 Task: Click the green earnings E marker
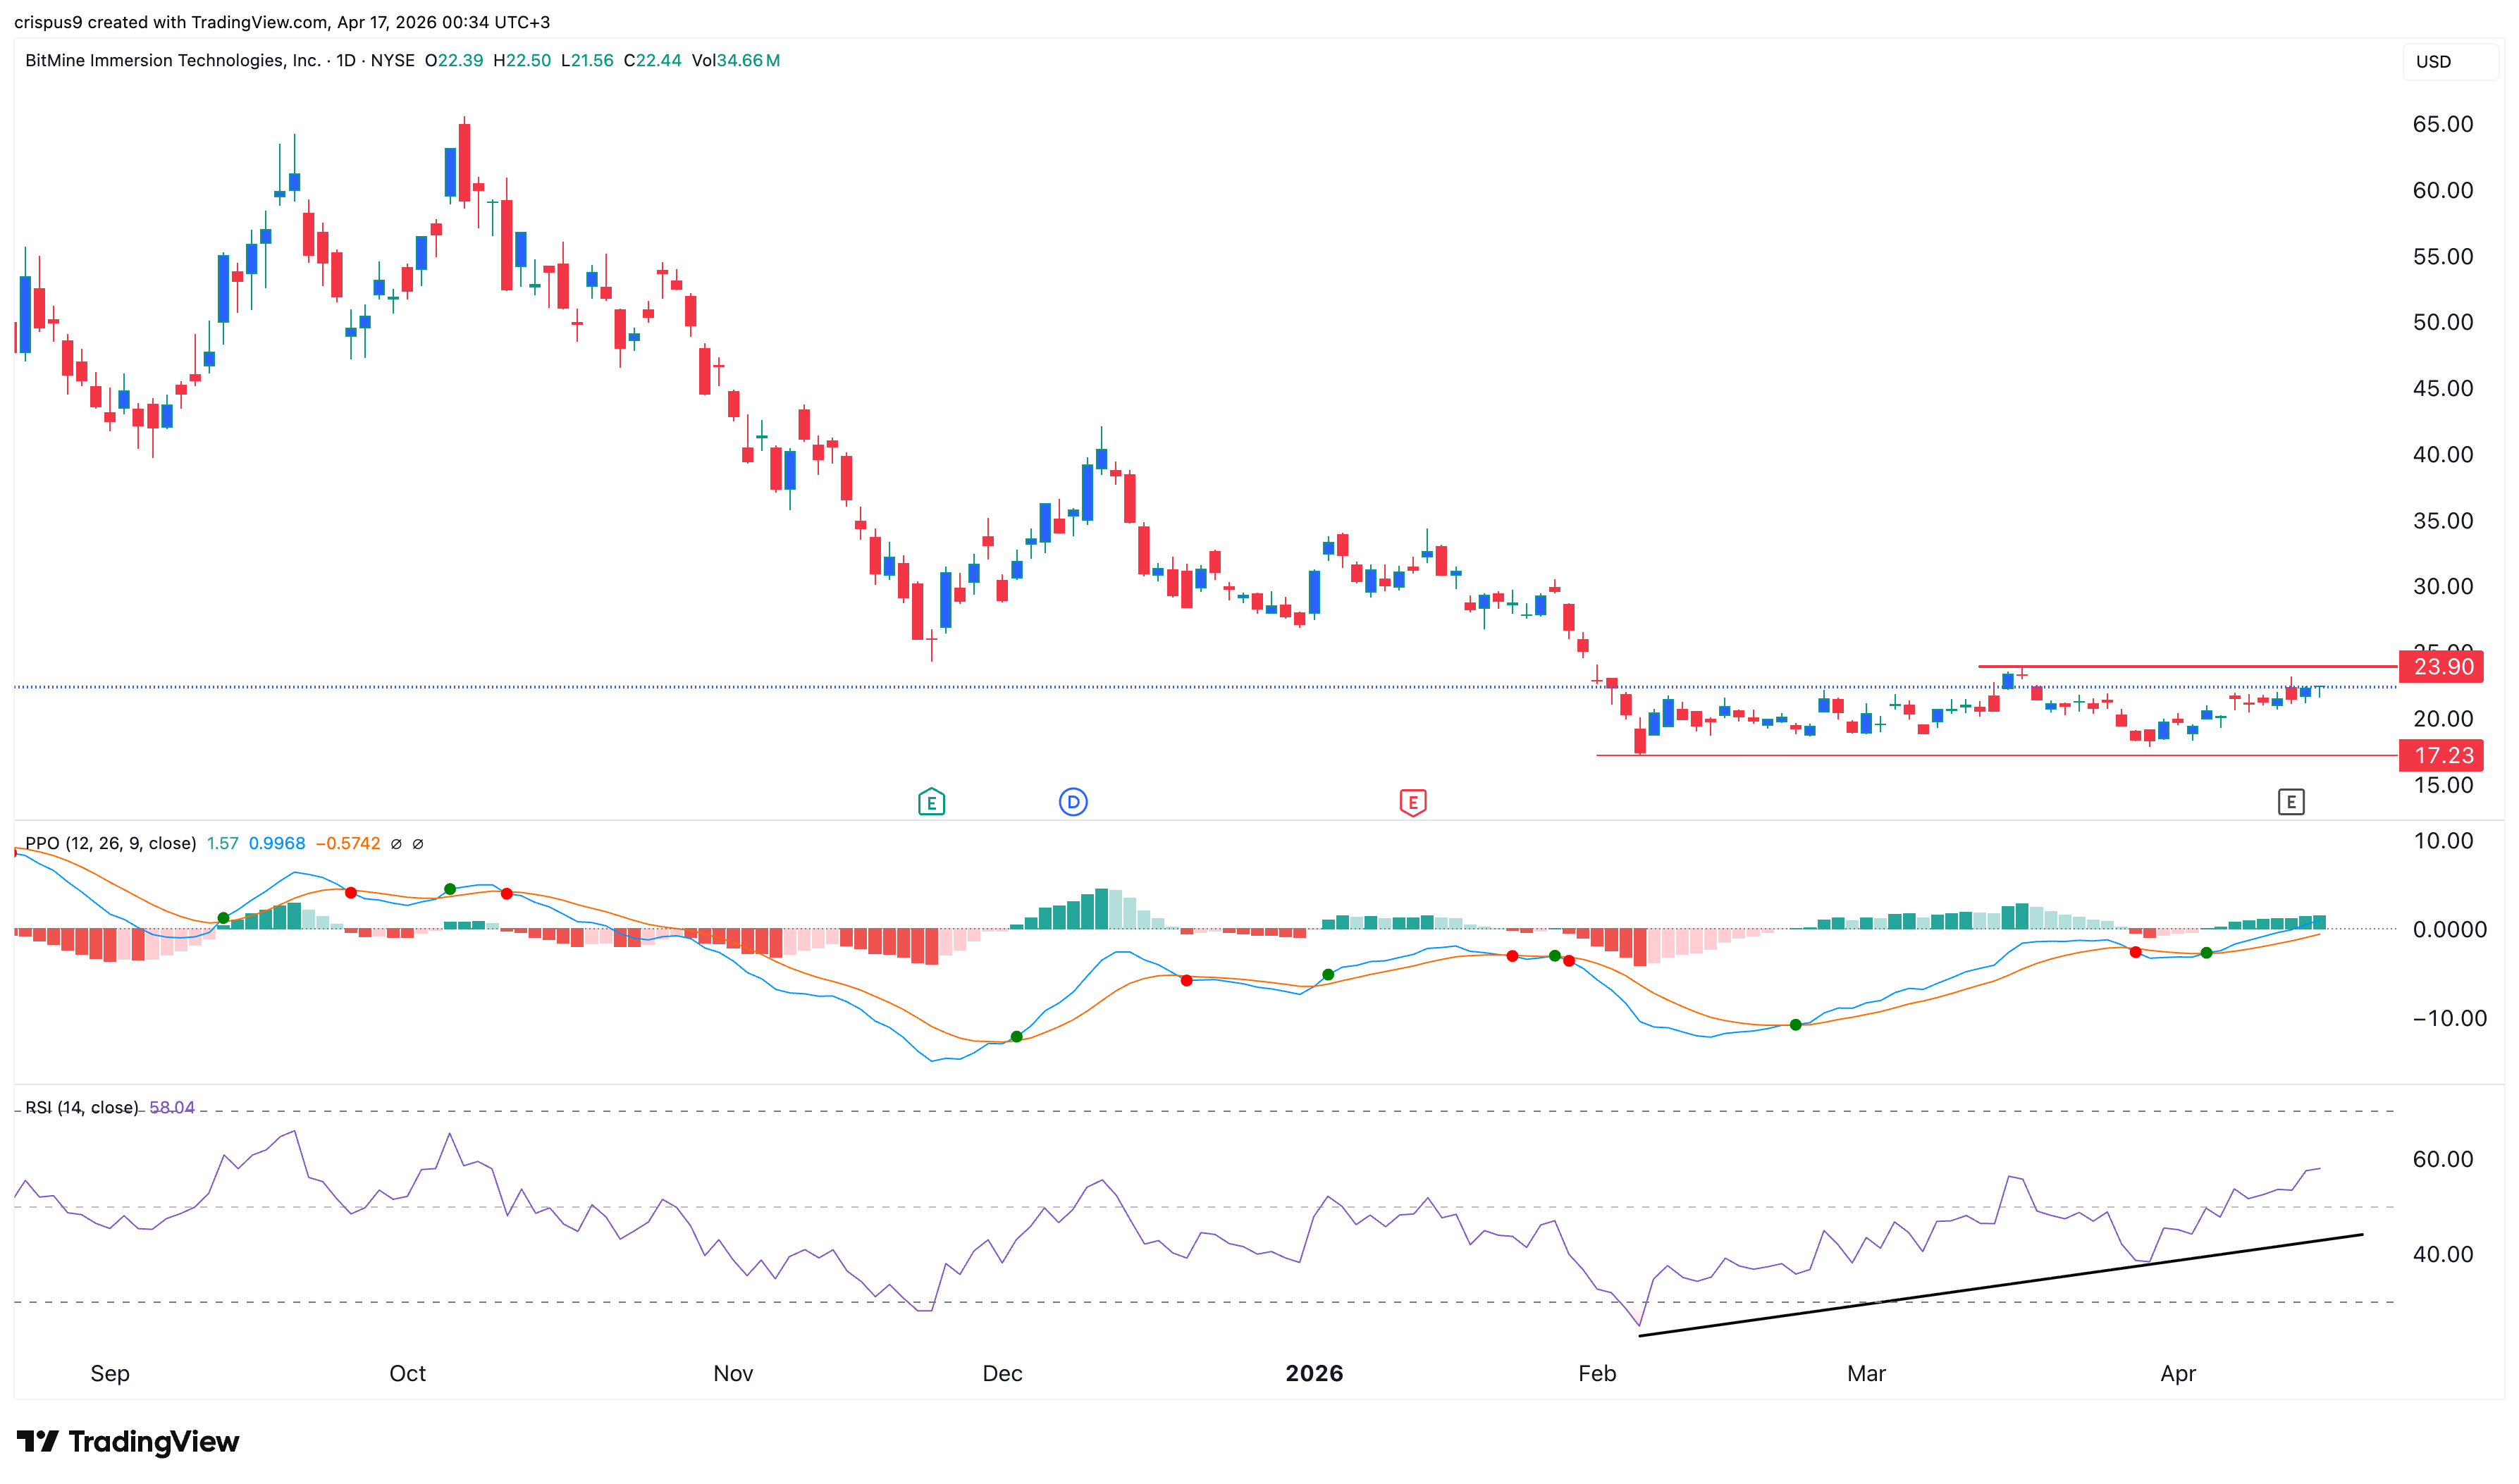pos(931,802)
